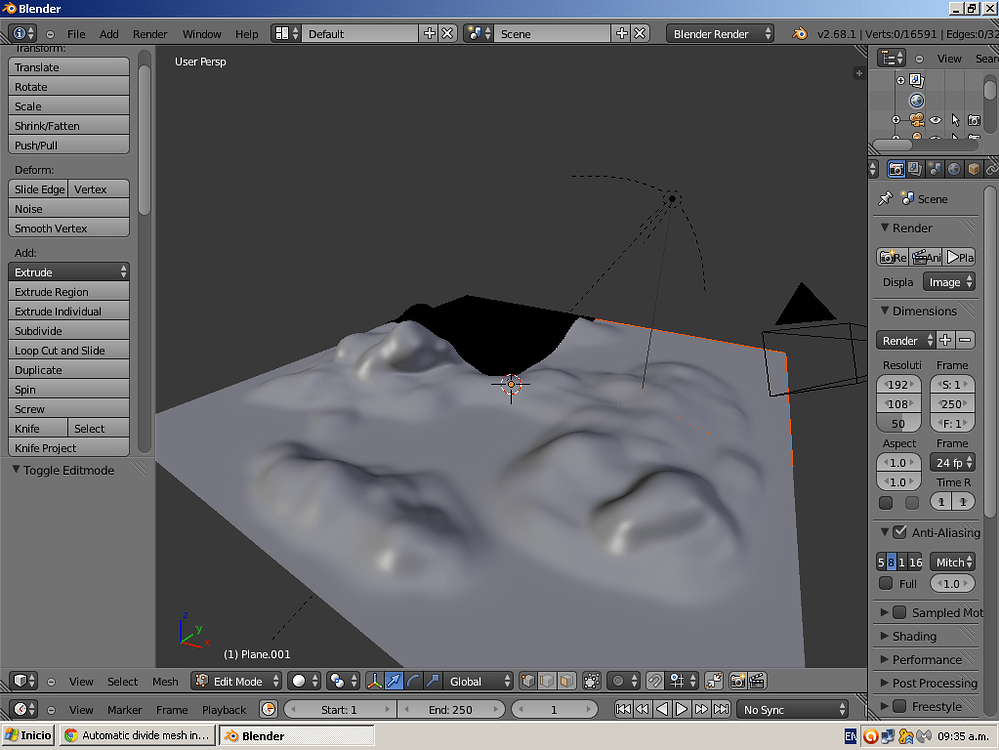Pin the properties context

pyautogui.click(x=885, y=199)
